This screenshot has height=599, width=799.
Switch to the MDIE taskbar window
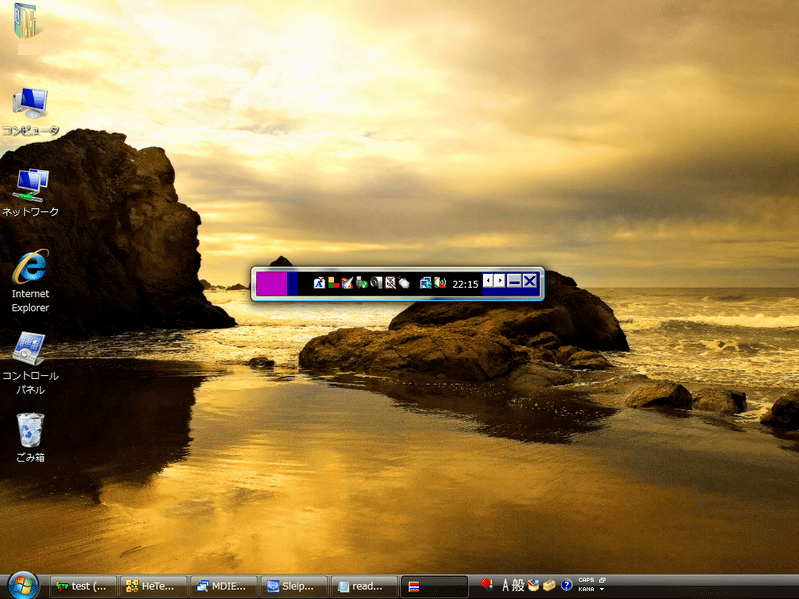[223, 586]
